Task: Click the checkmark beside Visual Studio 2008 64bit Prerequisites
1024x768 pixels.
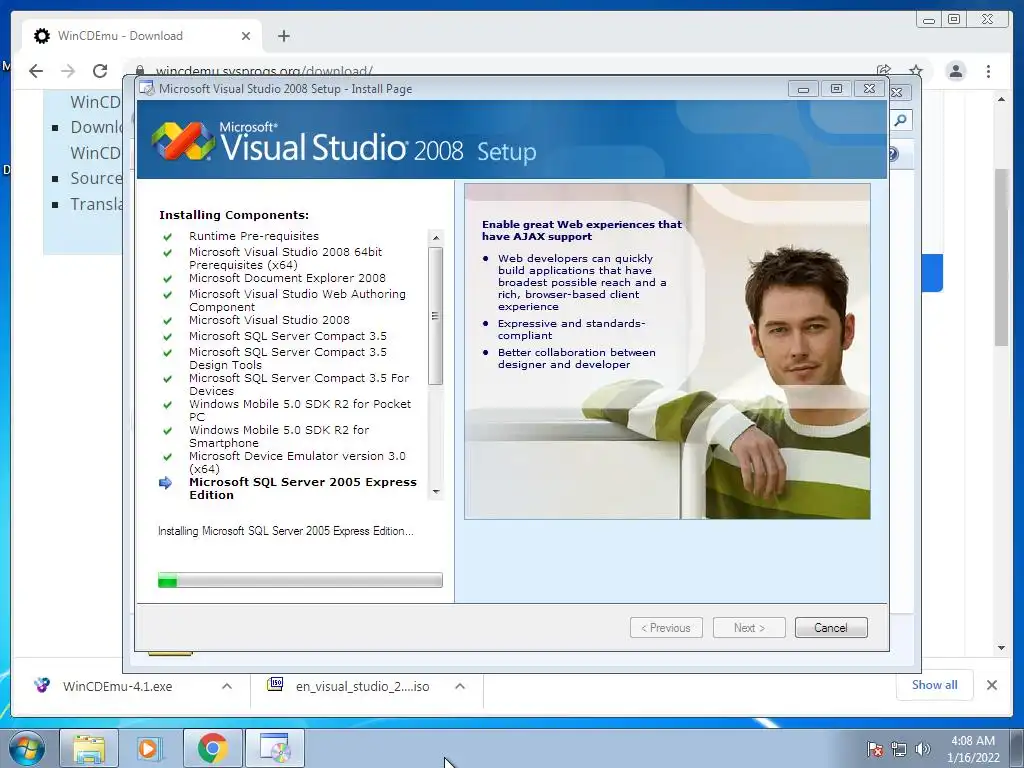Action: 168,253
